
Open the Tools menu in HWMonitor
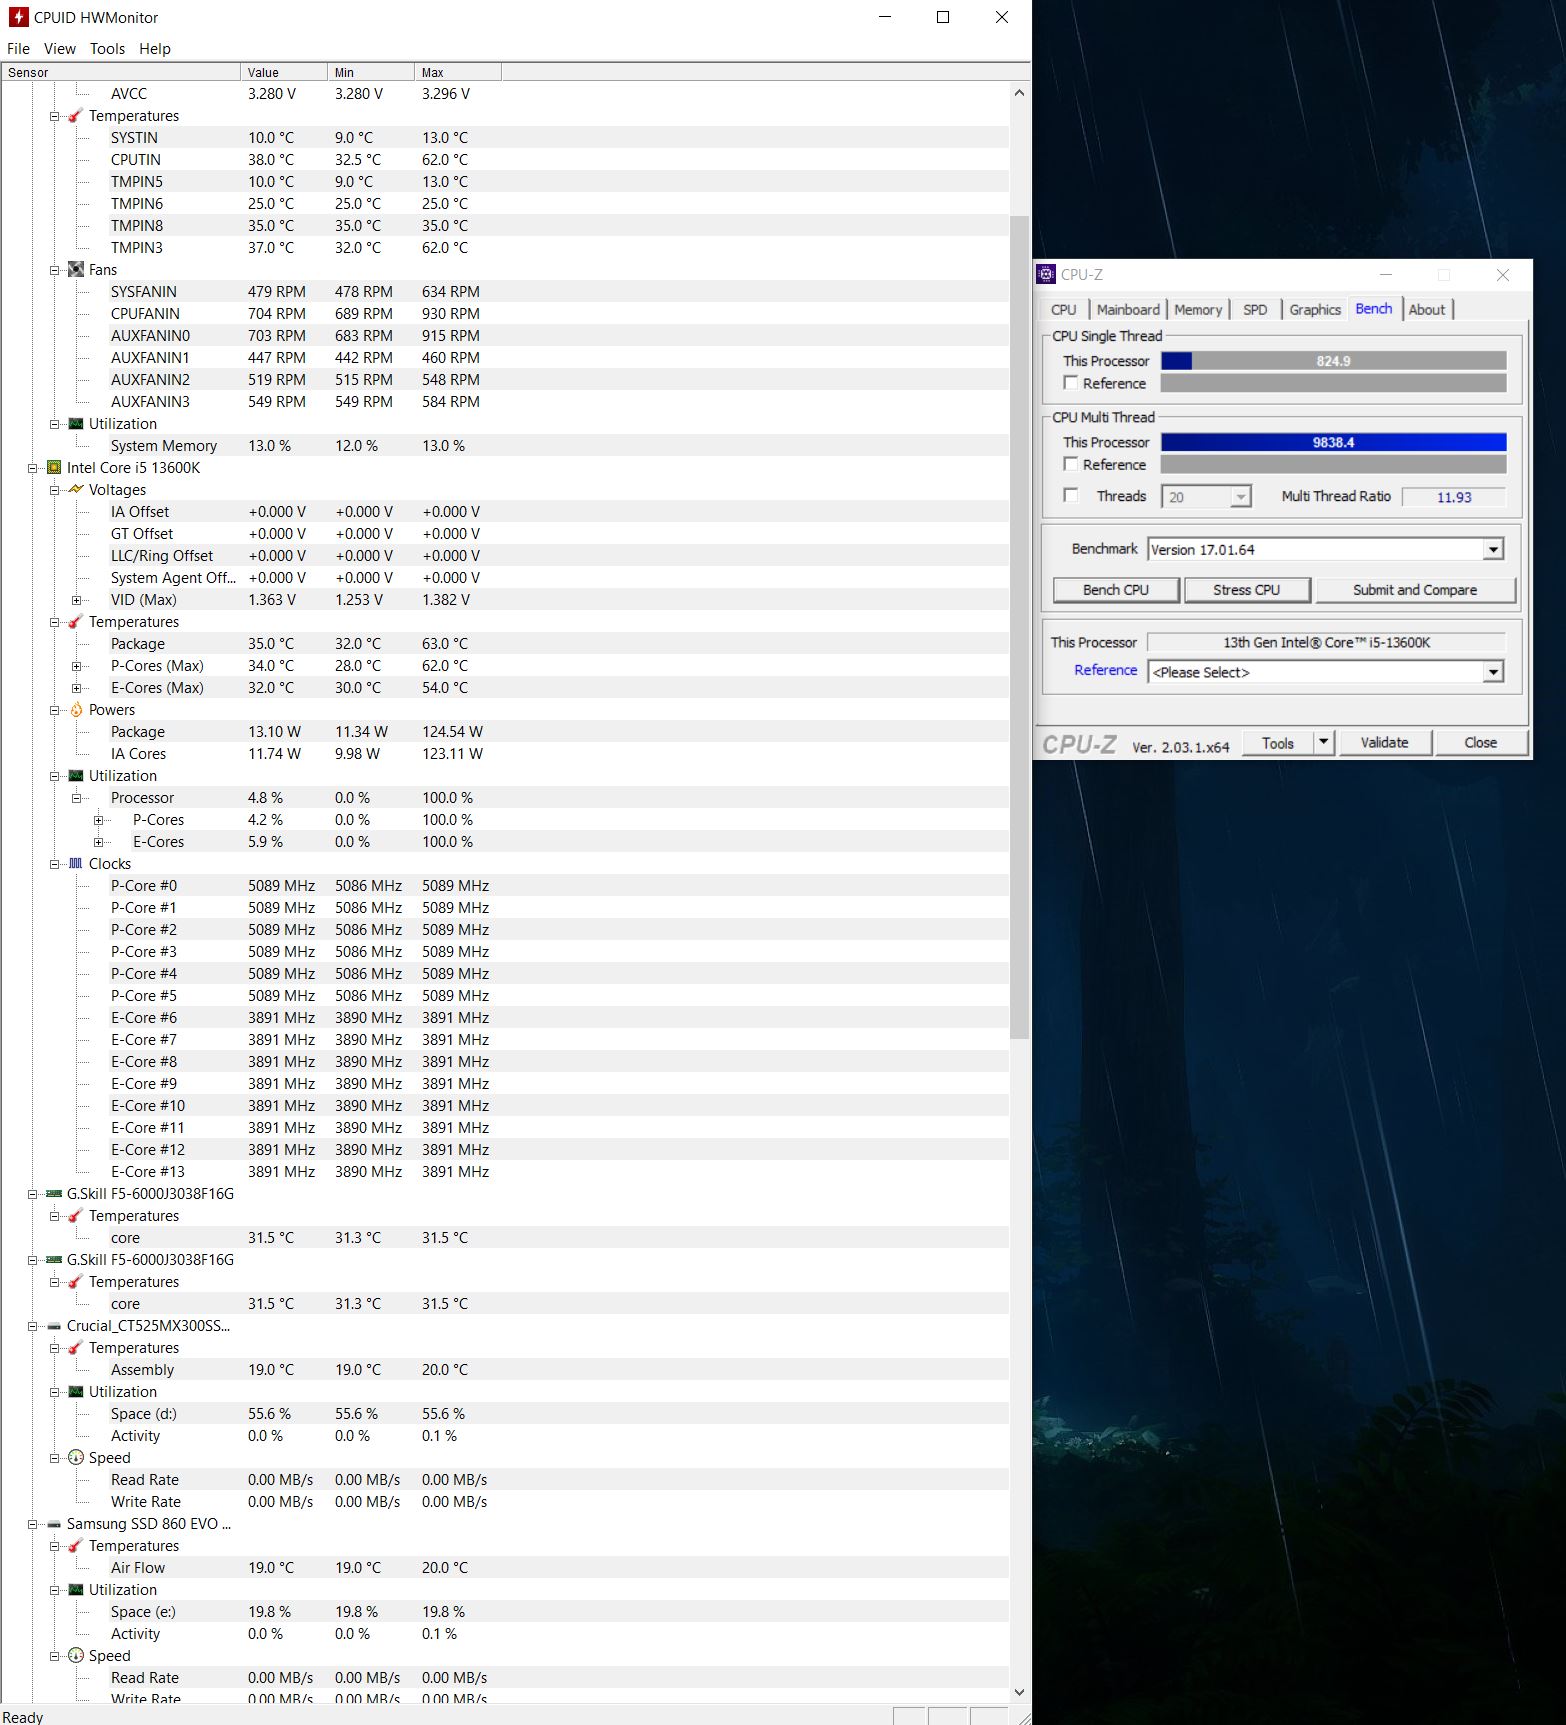click(x=107, y=48)
